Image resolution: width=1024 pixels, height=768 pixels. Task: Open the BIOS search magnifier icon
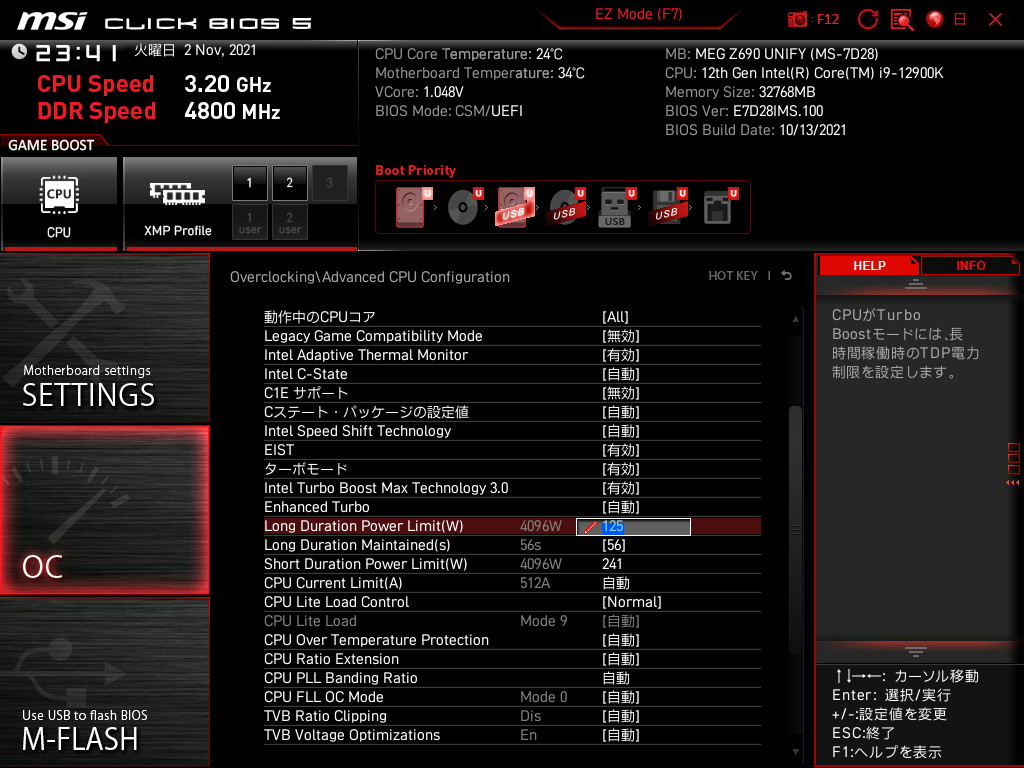tap(902, 20)
